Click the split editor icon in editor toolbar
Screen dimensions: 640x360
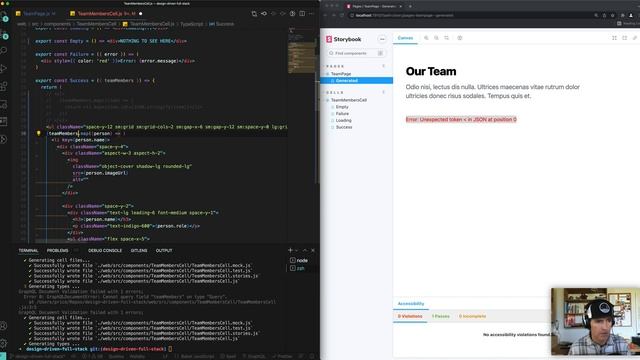click(302, 13)
